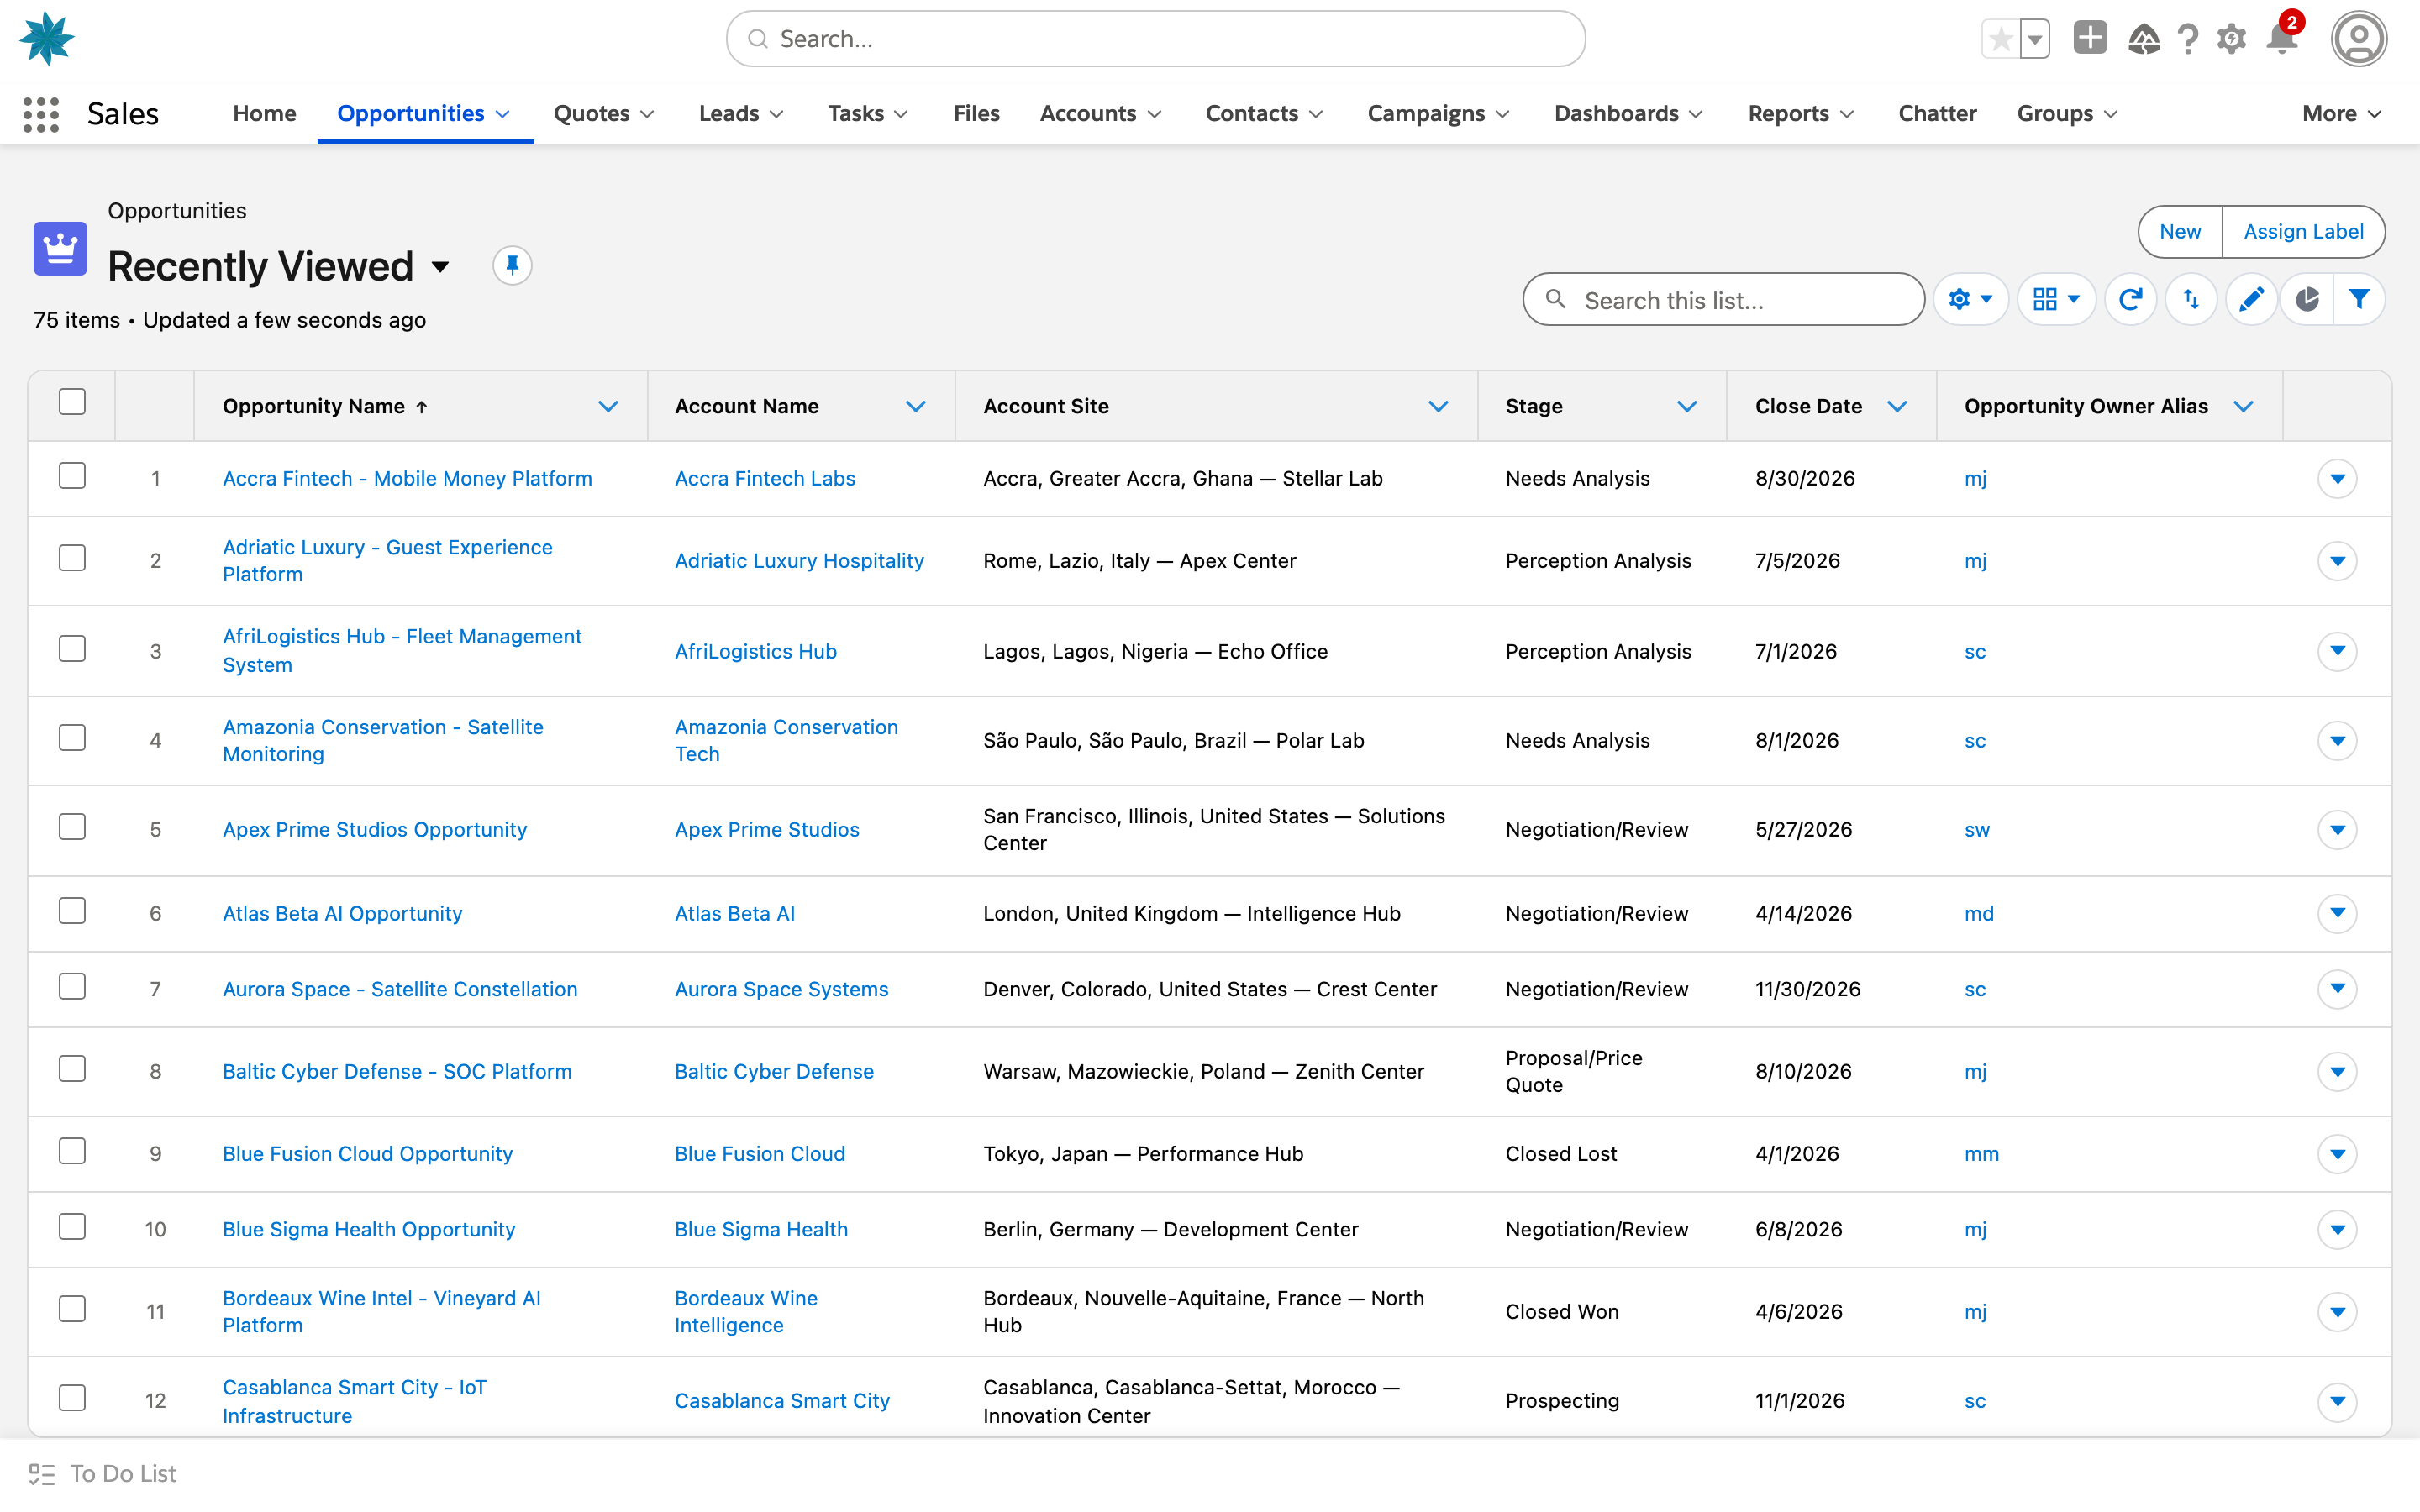Image resolution: width=2420 pixels, height=1512 pixels.
Task: Open row actions for Casablanca Smart City row
Action: (2337, 1401)
